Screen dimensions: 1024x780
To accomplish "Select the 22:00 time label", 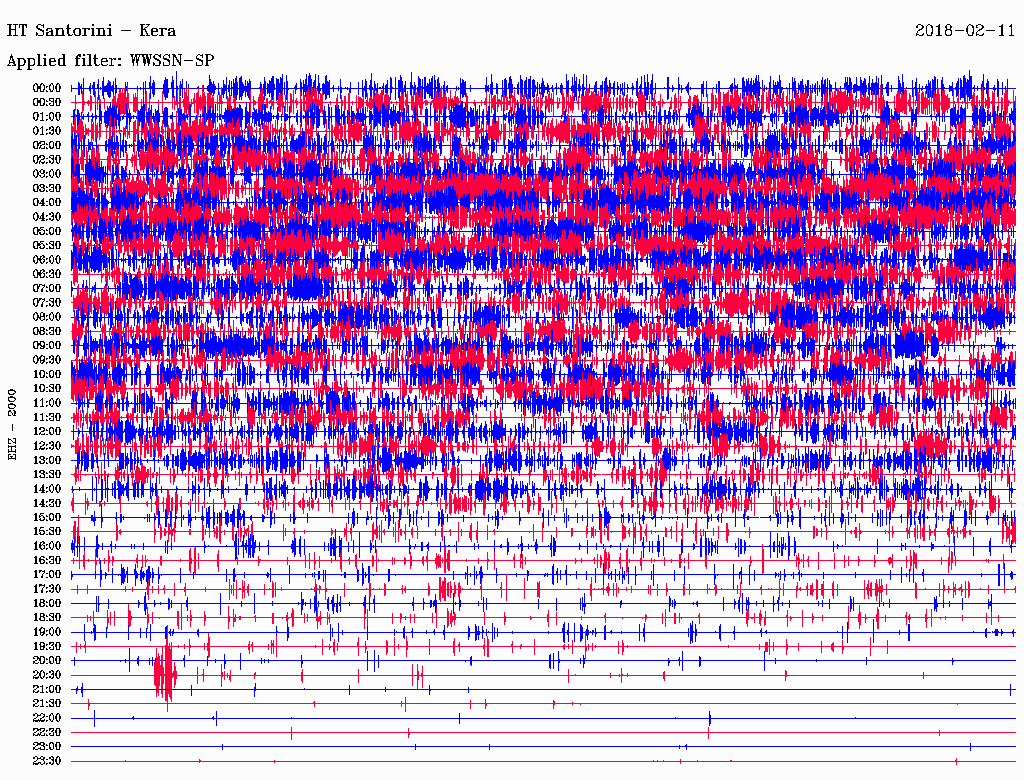I will [x=46, y=718].
